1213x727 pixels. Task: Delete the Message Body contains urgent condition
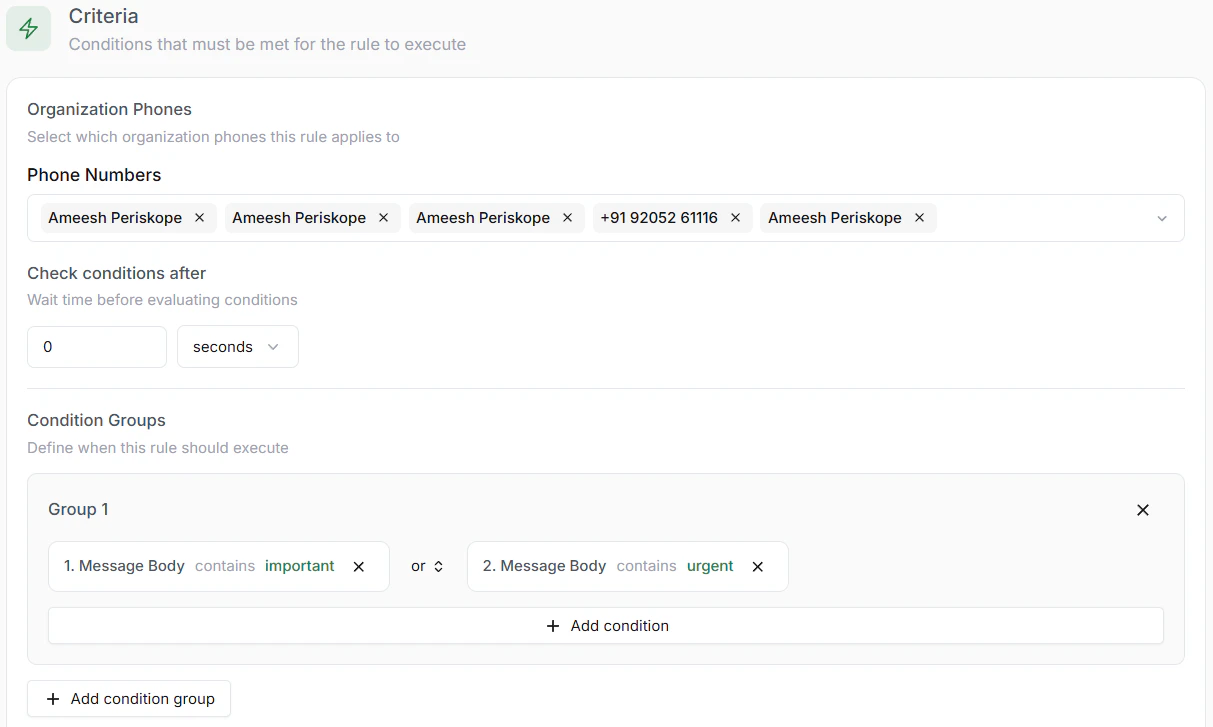tap(757, 566)
